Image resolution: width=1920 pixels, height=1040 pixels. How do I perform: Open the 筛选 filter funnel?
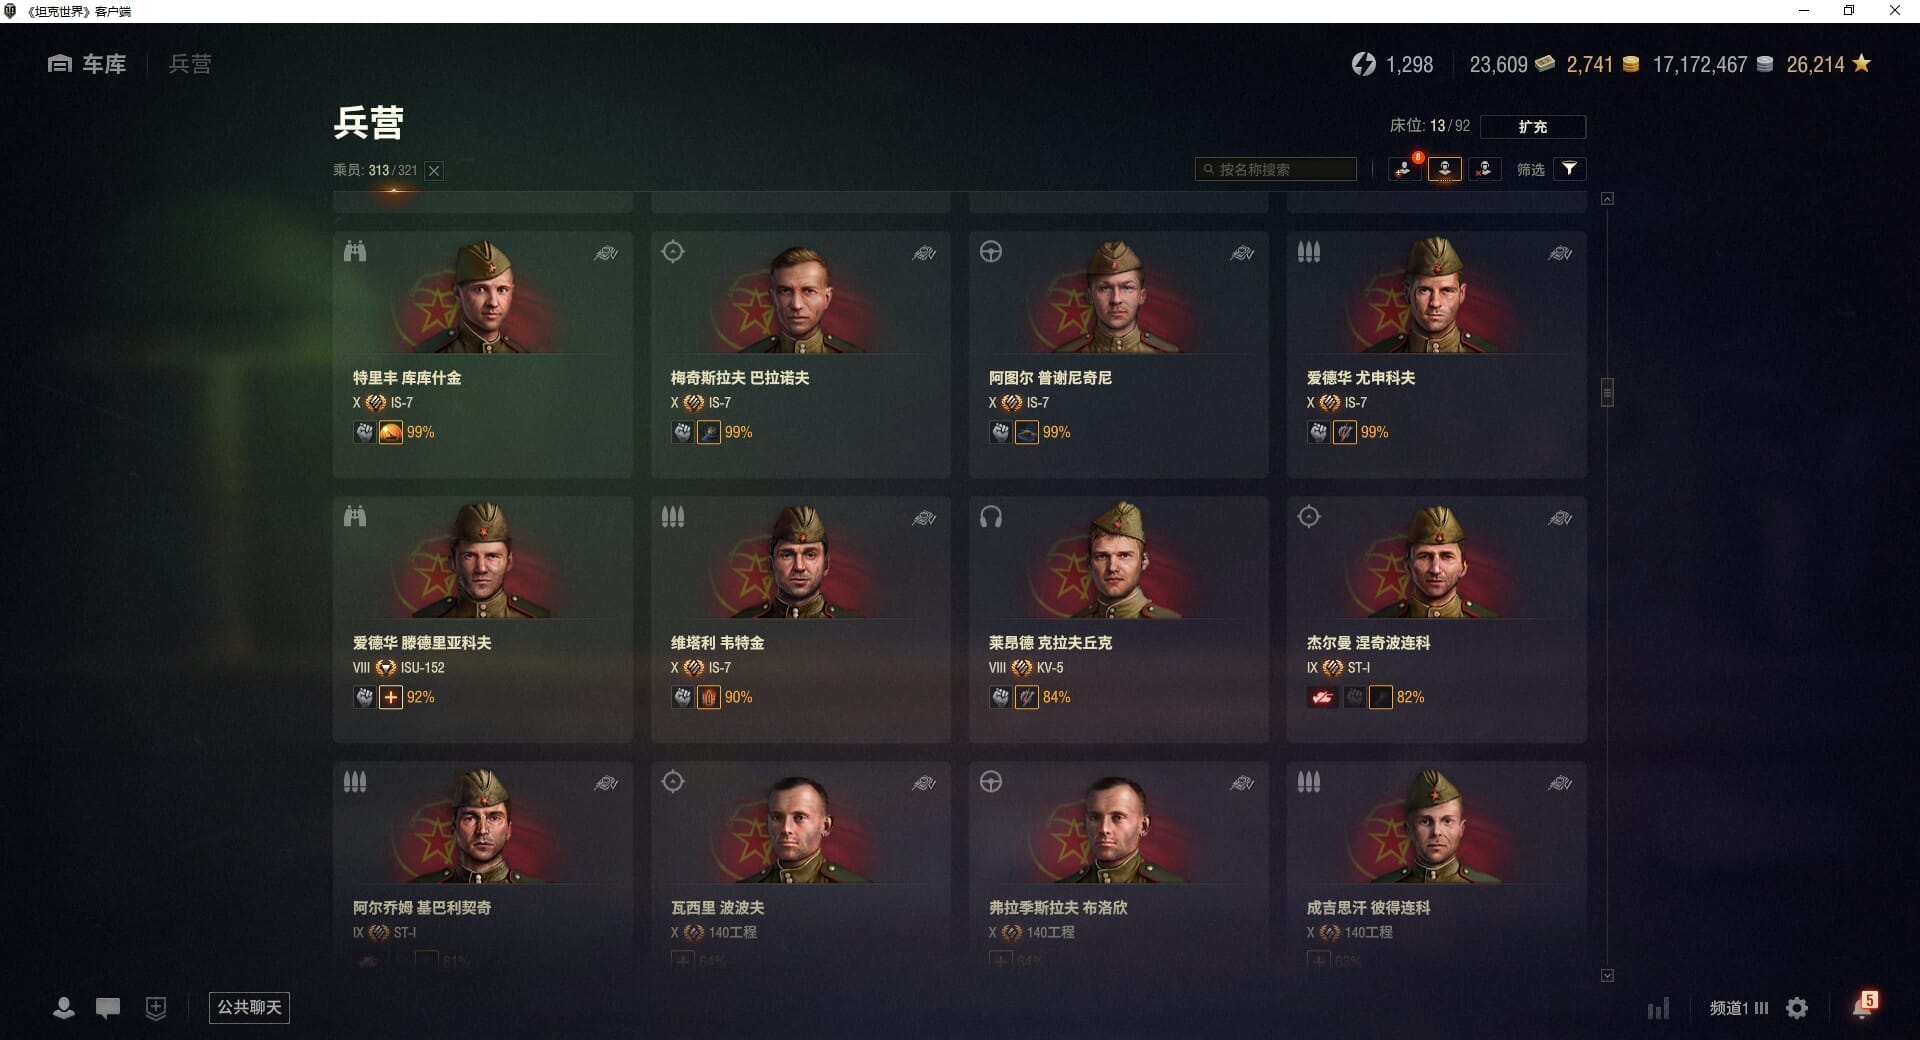coord(1569,169)
